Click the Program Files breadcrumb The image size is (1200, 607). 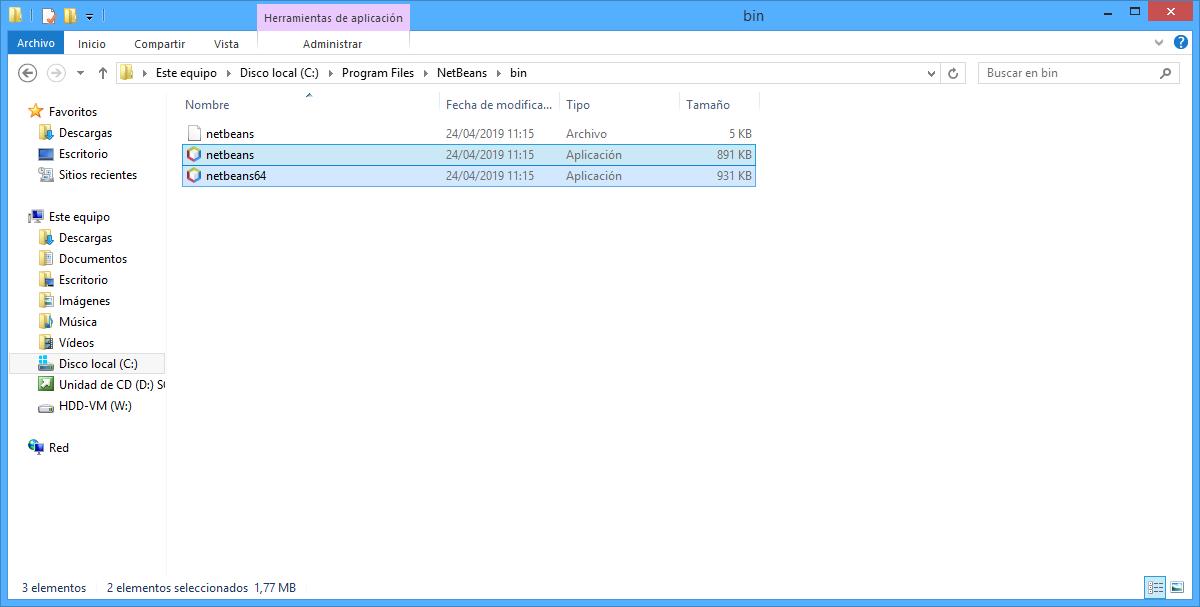(378, 73)
